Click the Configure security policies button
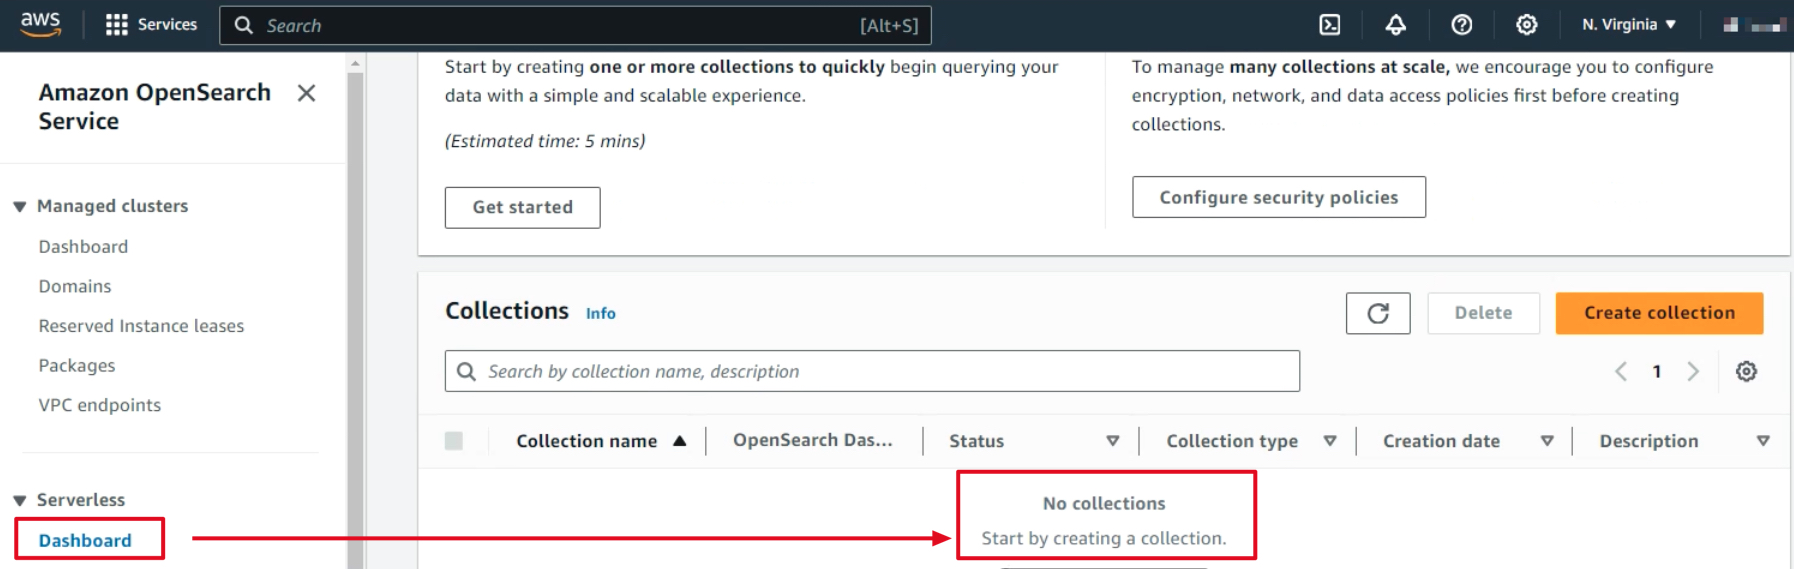Viewport: 1794px width, 569px height. [x=1278, y=197]
